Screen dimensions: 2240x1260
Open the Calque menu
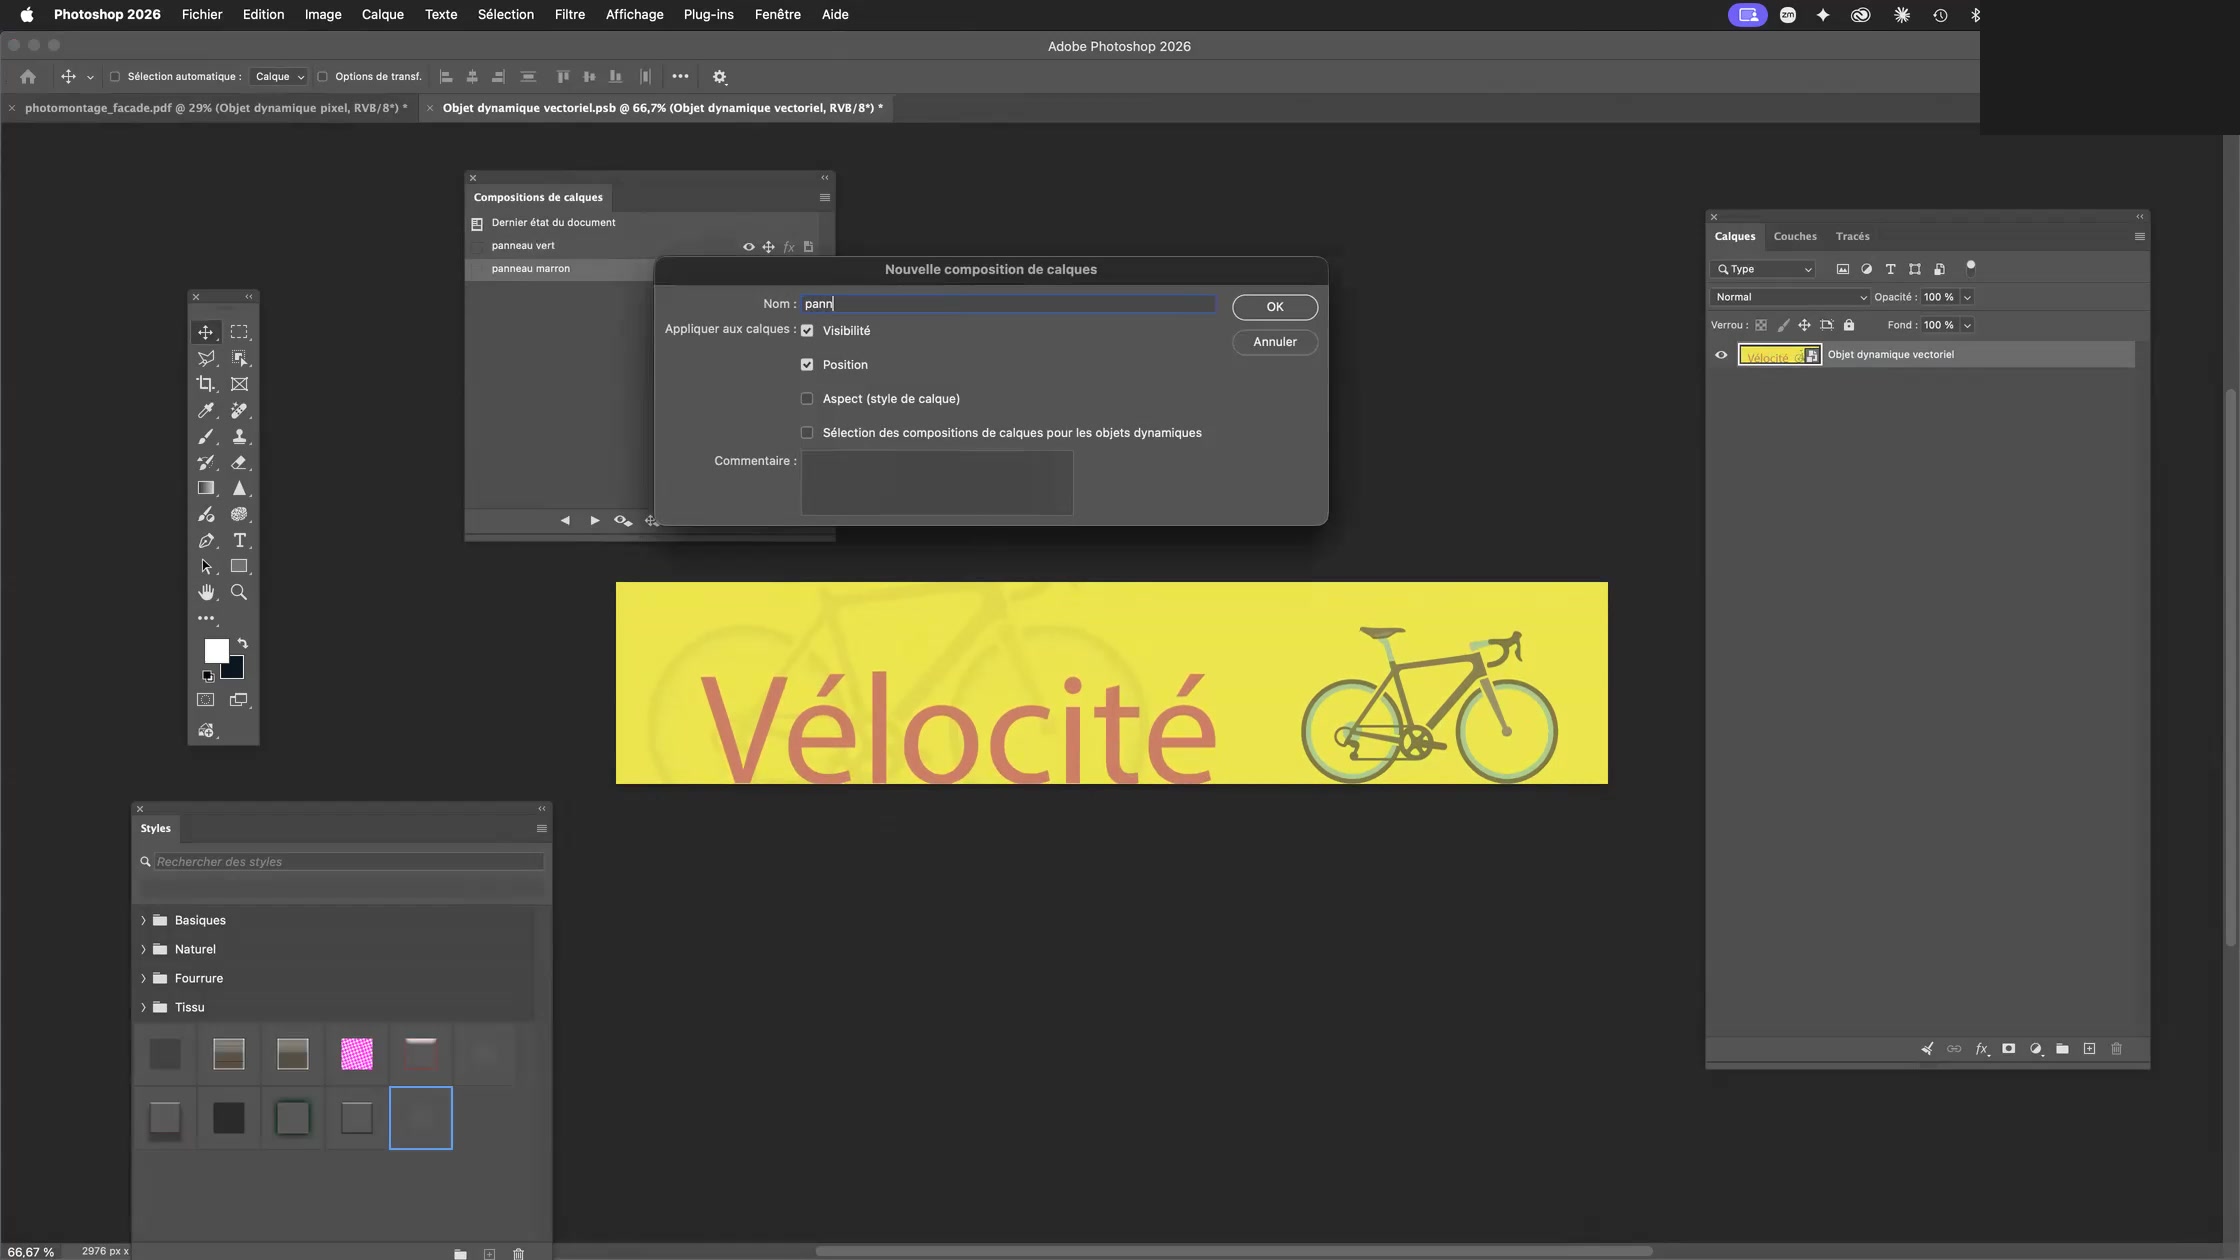click(x=382, y=15)
